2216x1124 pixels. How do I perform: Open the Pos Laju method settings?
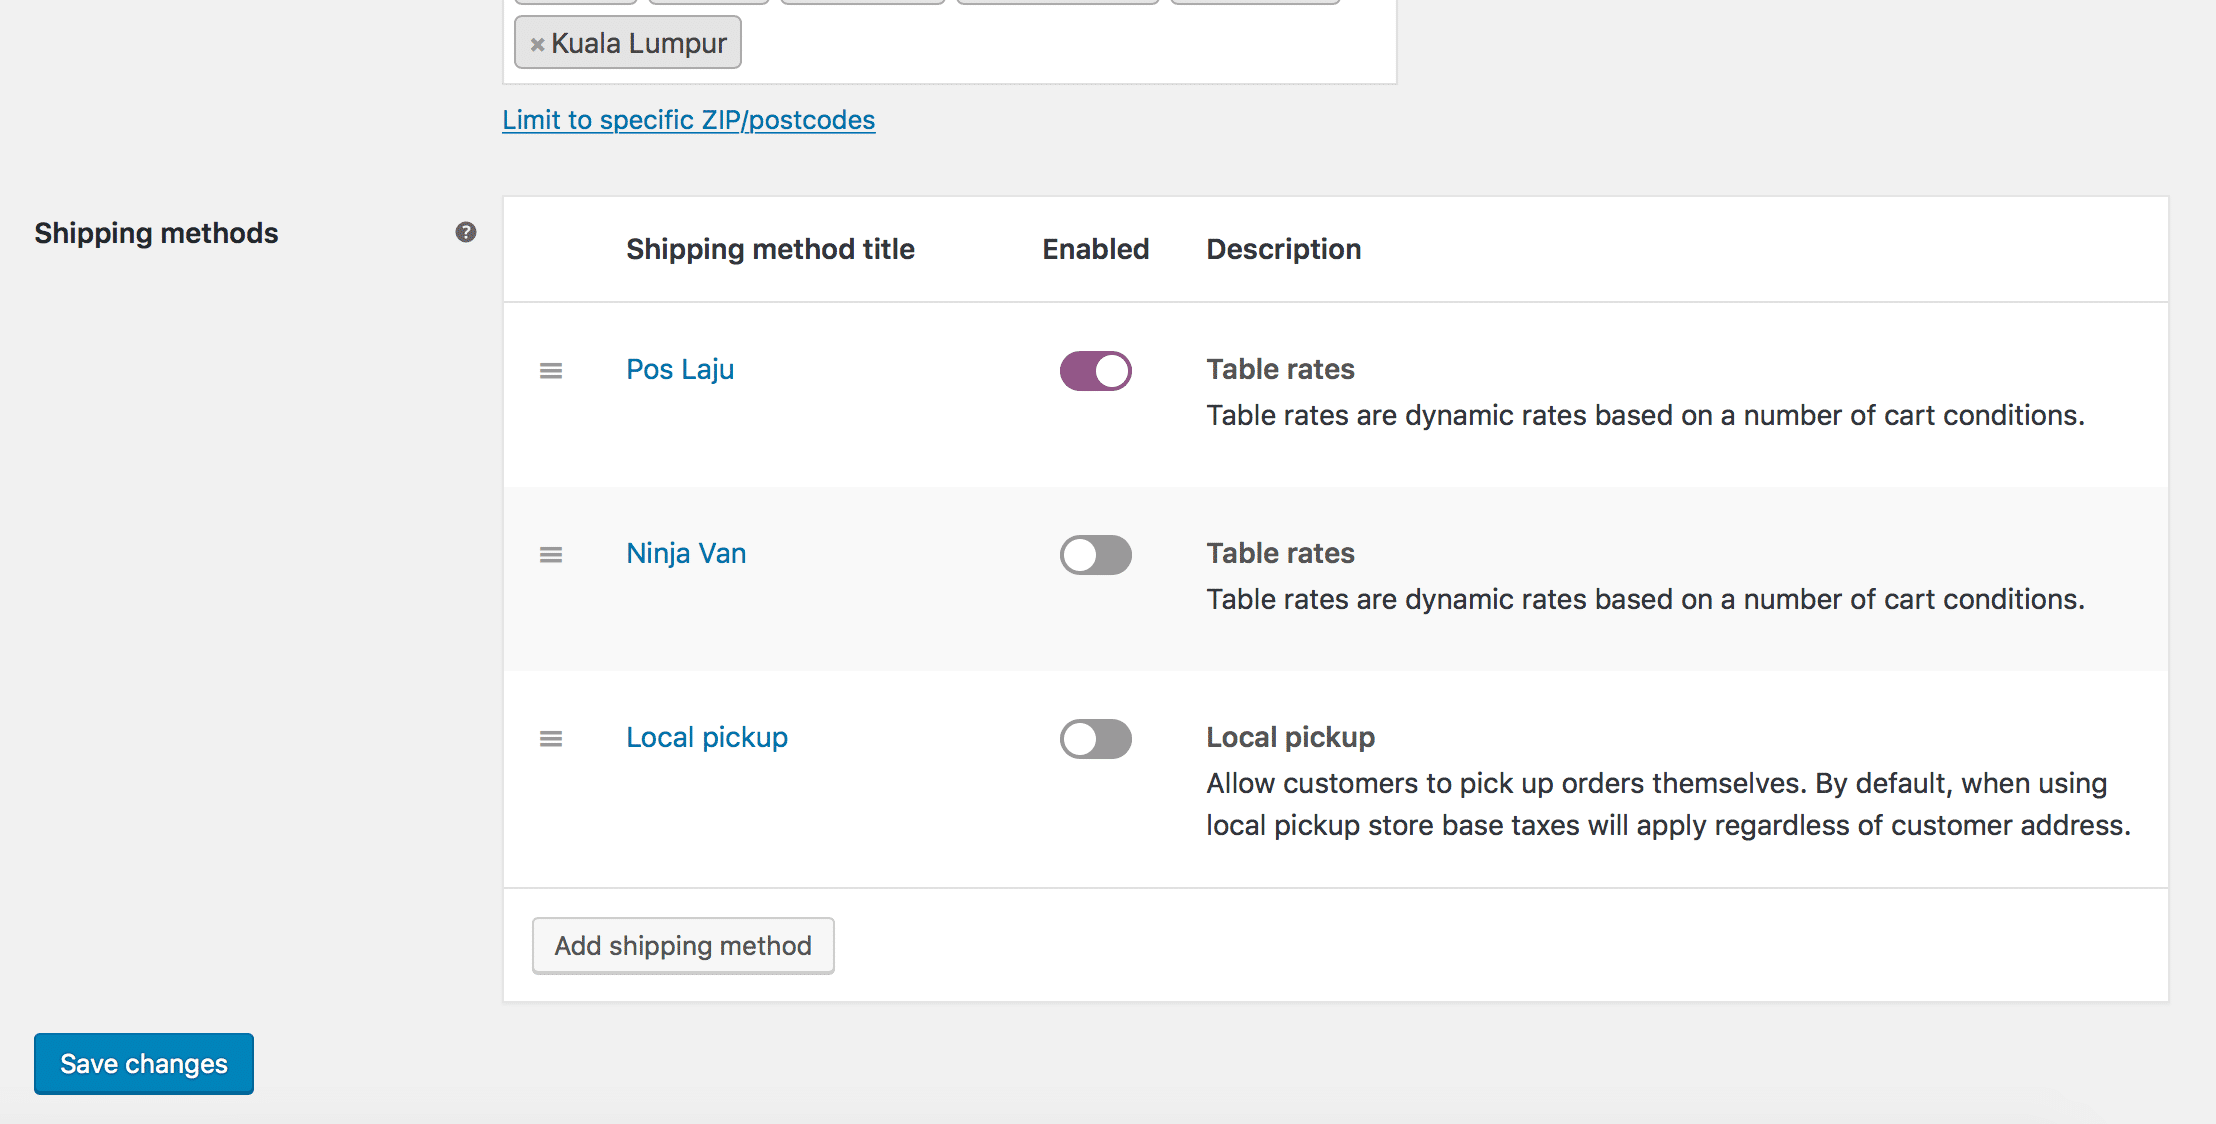tap(680, 369)
